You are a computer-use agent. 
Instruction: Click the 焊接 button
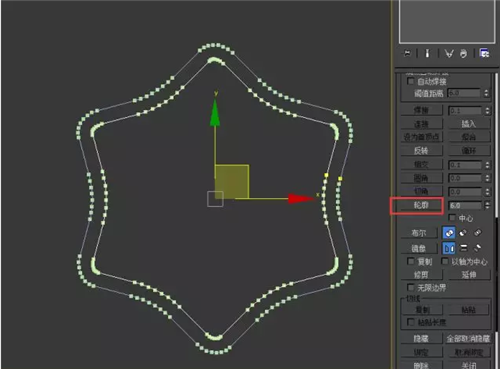pos(421,110)
